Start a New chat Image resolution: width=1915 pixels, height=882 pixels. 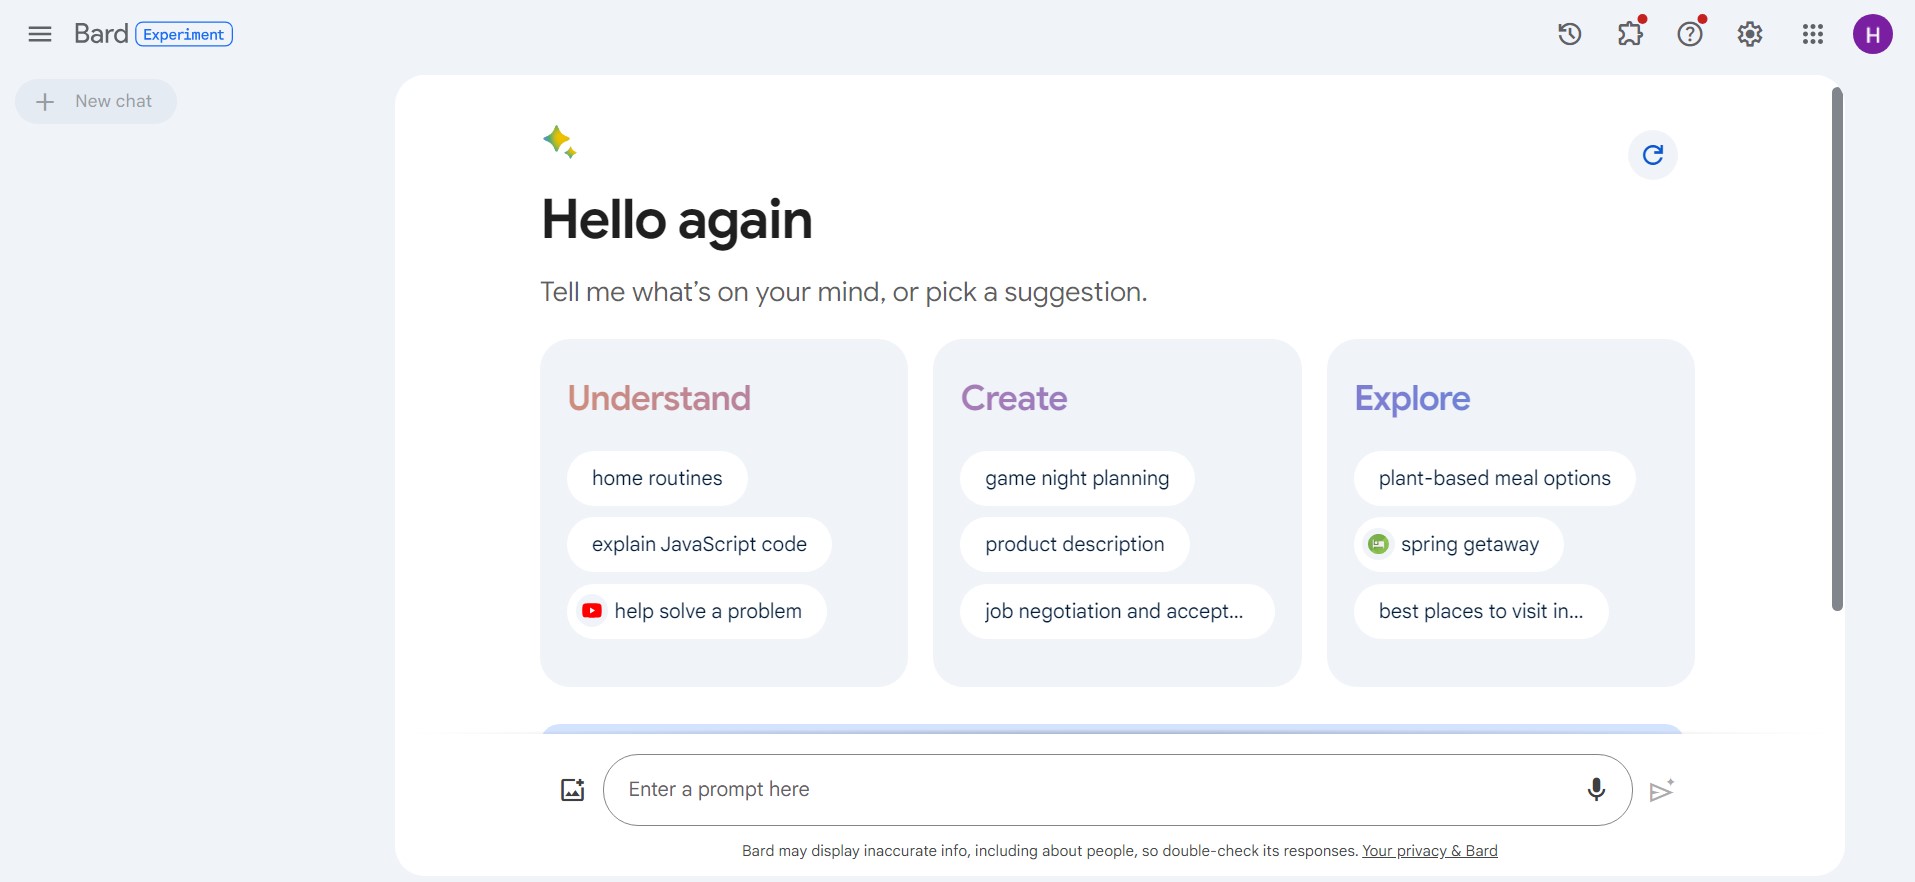(x=95, y=101)
